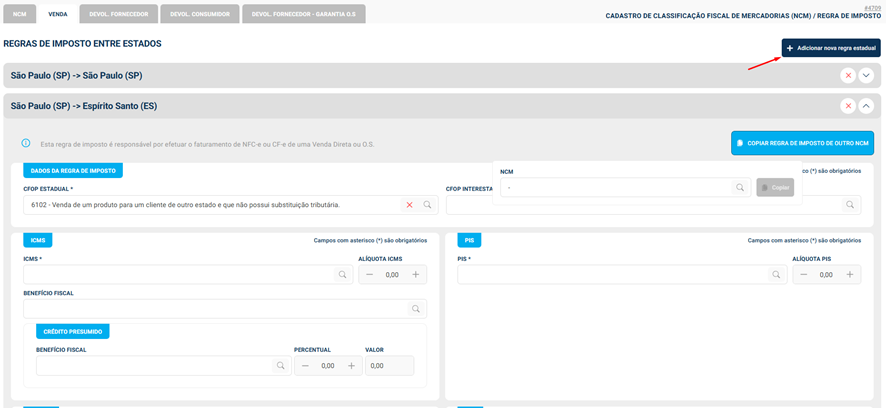
Task: Click search icon in CFOP Estadual field
Action: pyautogui.click(x=427, y=205)
